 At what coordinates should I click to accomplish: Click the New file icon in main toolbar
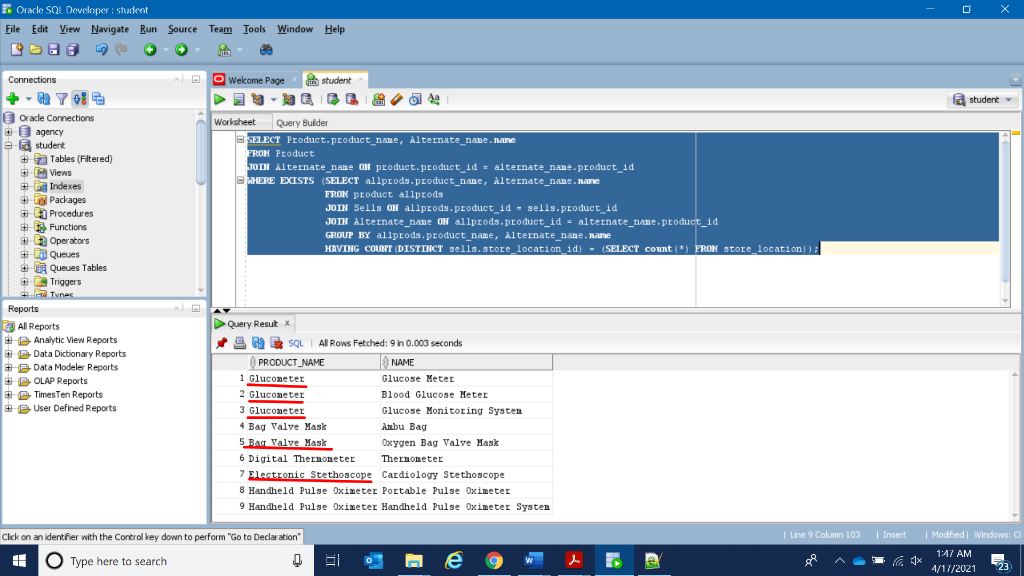point(17,50)
